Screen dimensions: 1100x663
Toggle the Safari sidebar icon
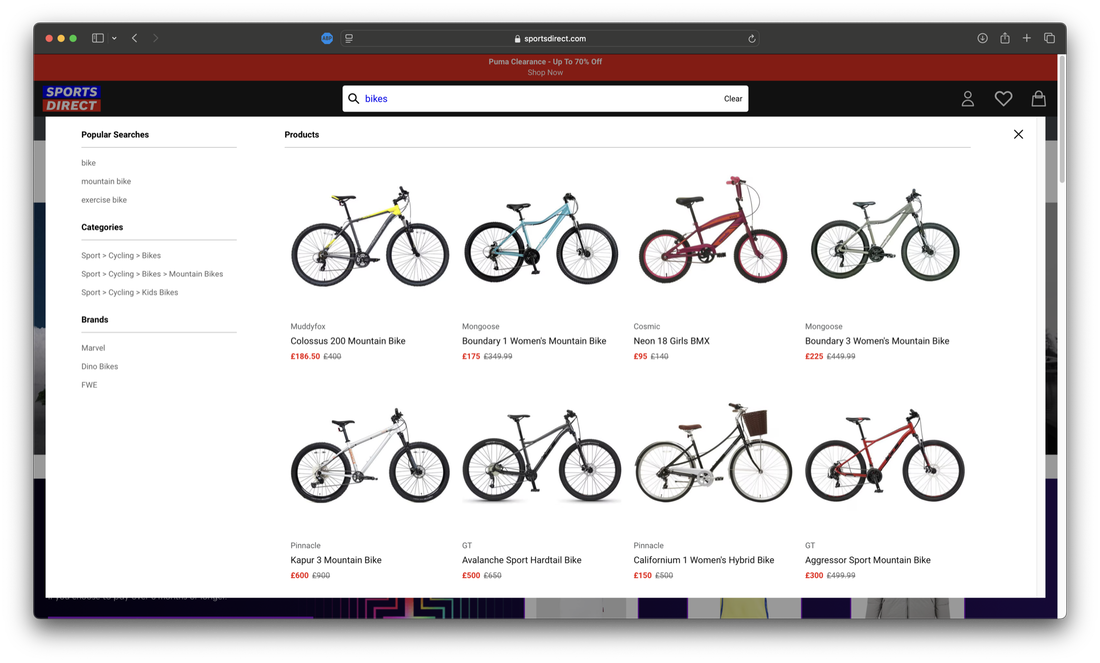tap(98, 39)
